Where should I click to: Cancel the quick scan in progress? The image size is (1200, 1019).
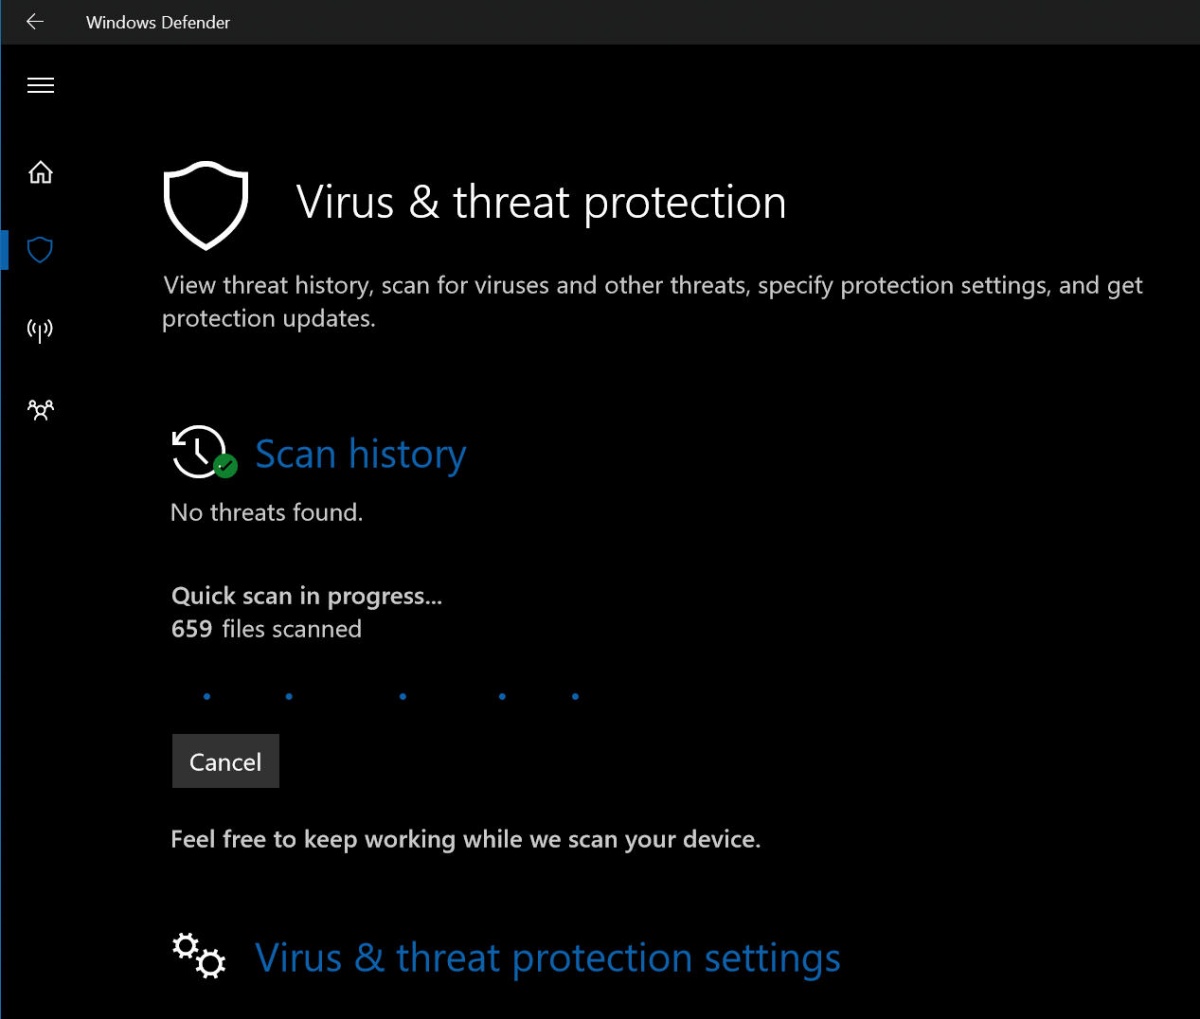(x=225, y=761)
